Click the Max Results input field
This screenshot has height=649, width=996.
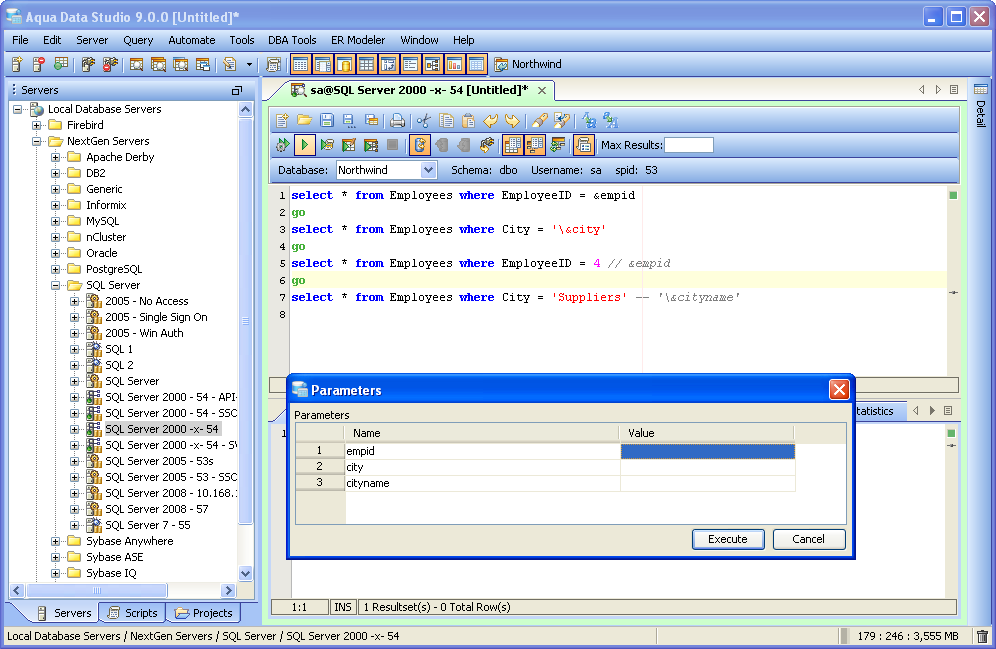[689, 145]
